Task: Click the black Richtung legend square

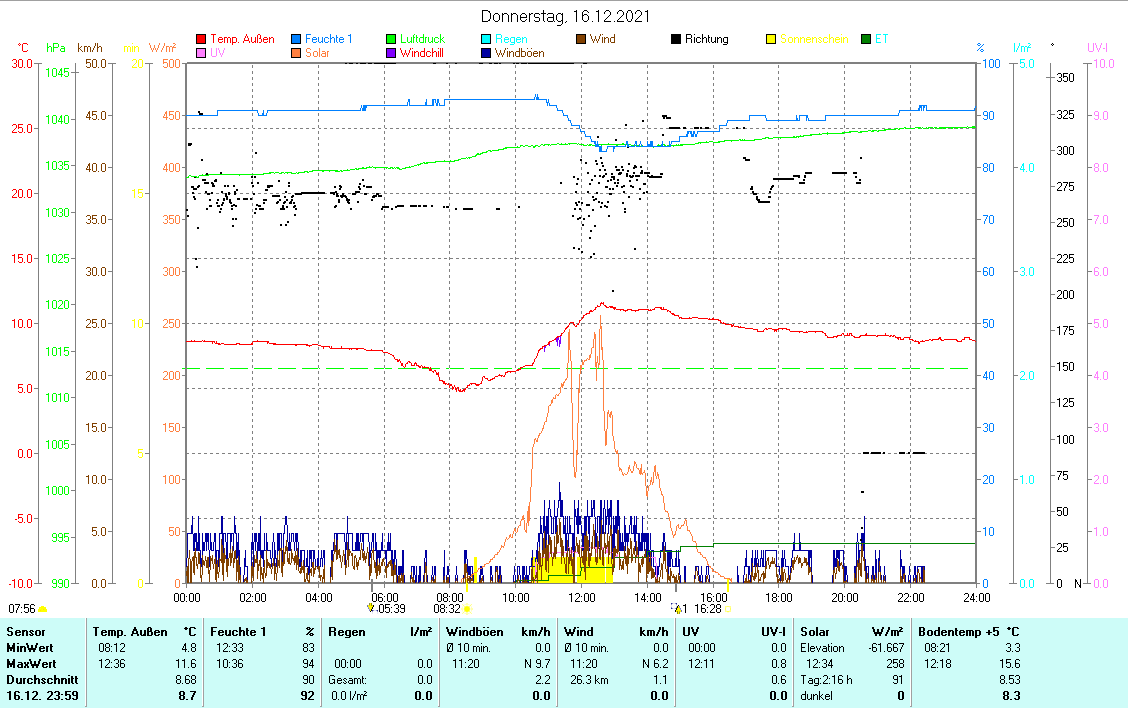Action: (x=677, y=39)
